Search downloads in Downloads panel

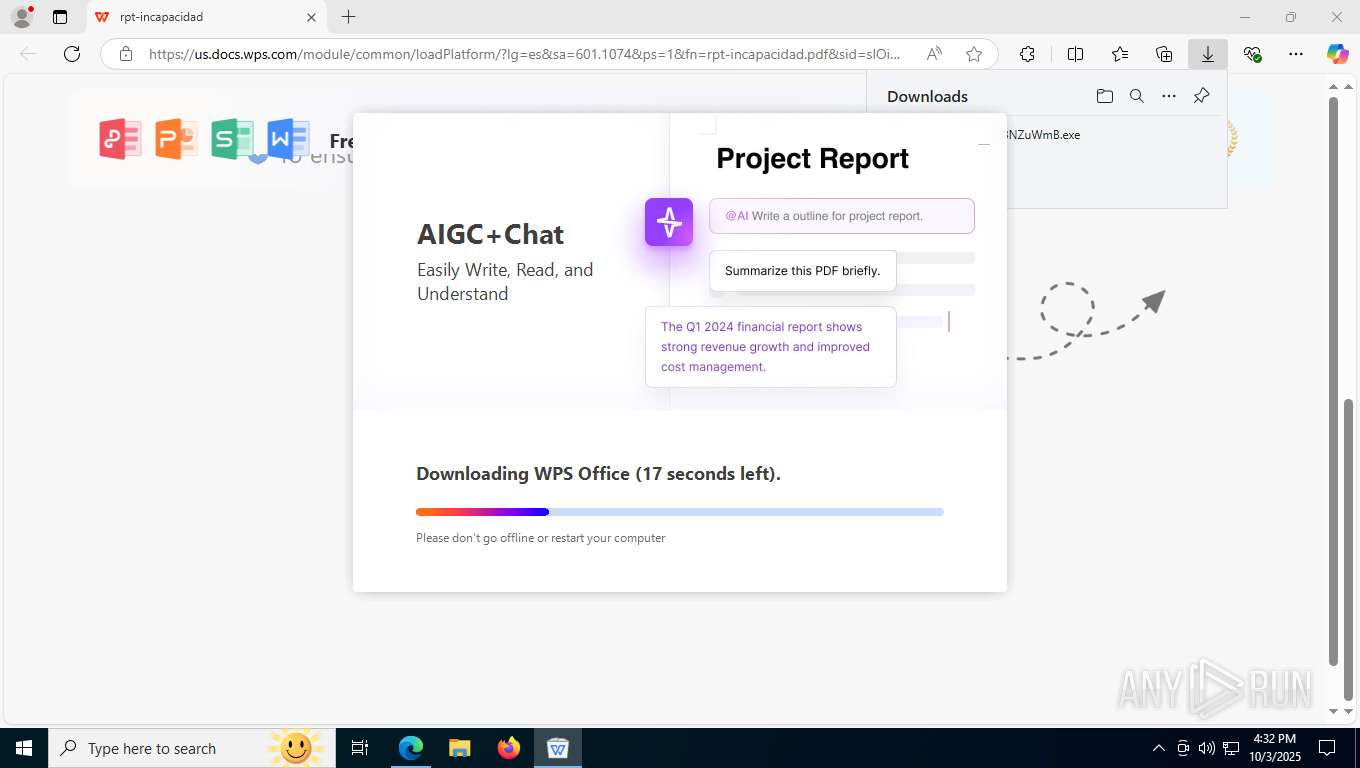tap(1137, 96)
